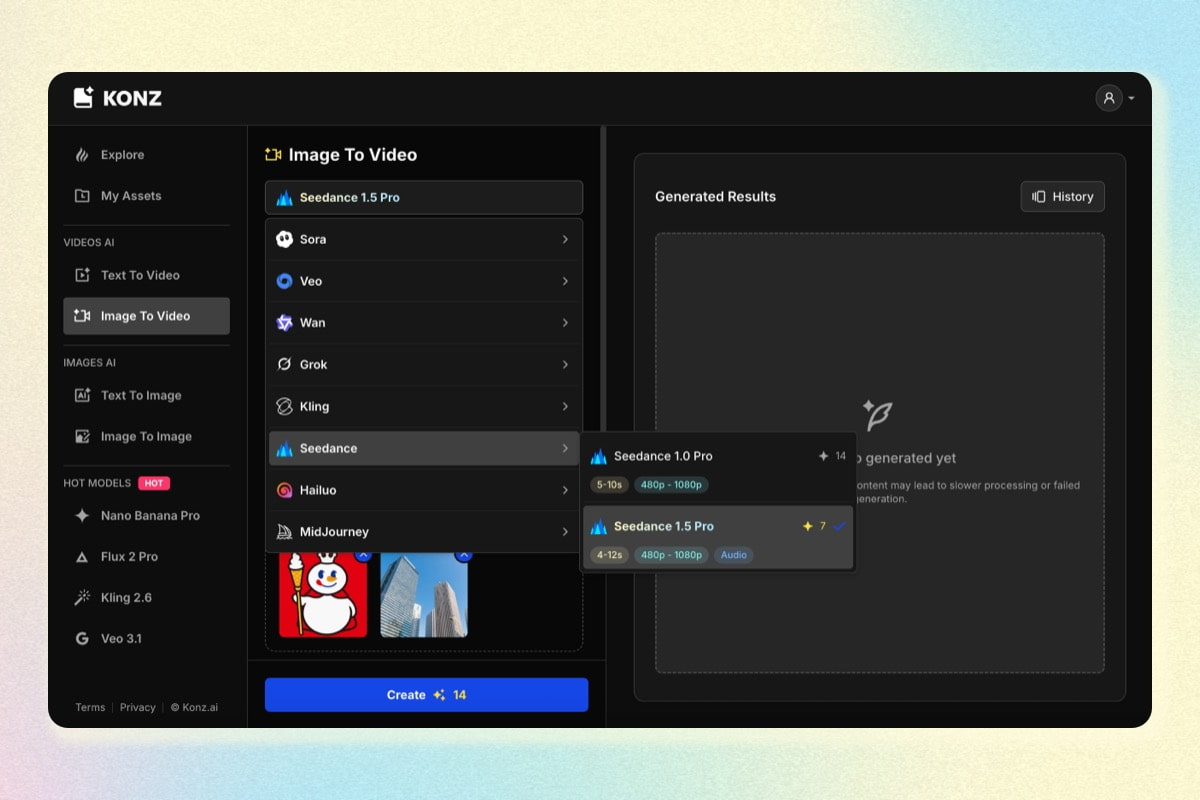Screen dimensions: 1200x800
Task: Click the Kling 2.6 wand icon
Action: 82,597
